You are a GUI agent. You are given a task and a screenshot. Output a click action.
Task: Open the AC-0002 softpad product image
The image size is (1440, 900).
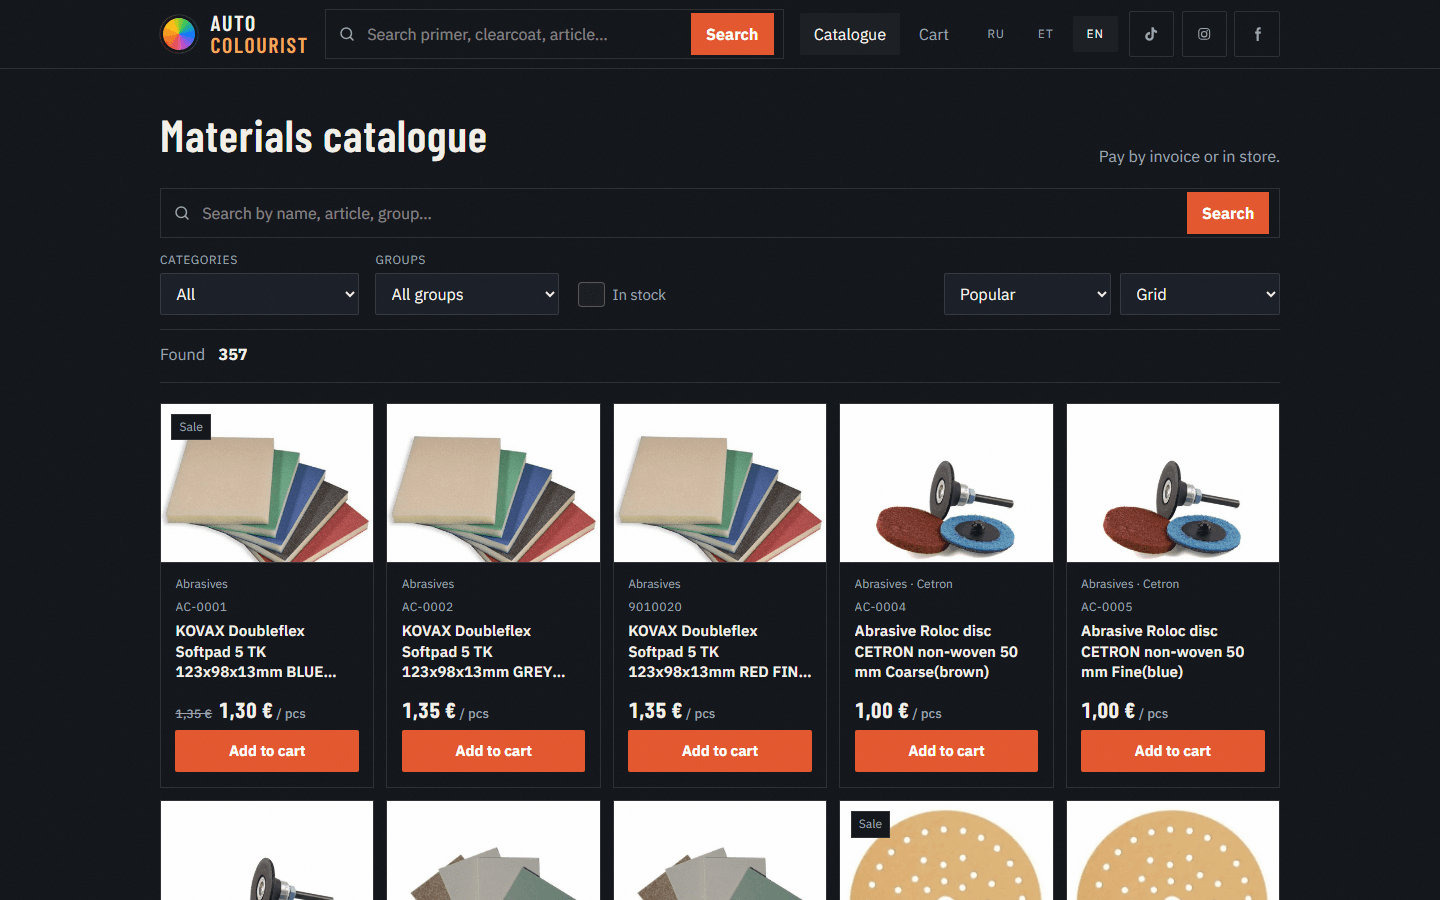pos(493,483)
